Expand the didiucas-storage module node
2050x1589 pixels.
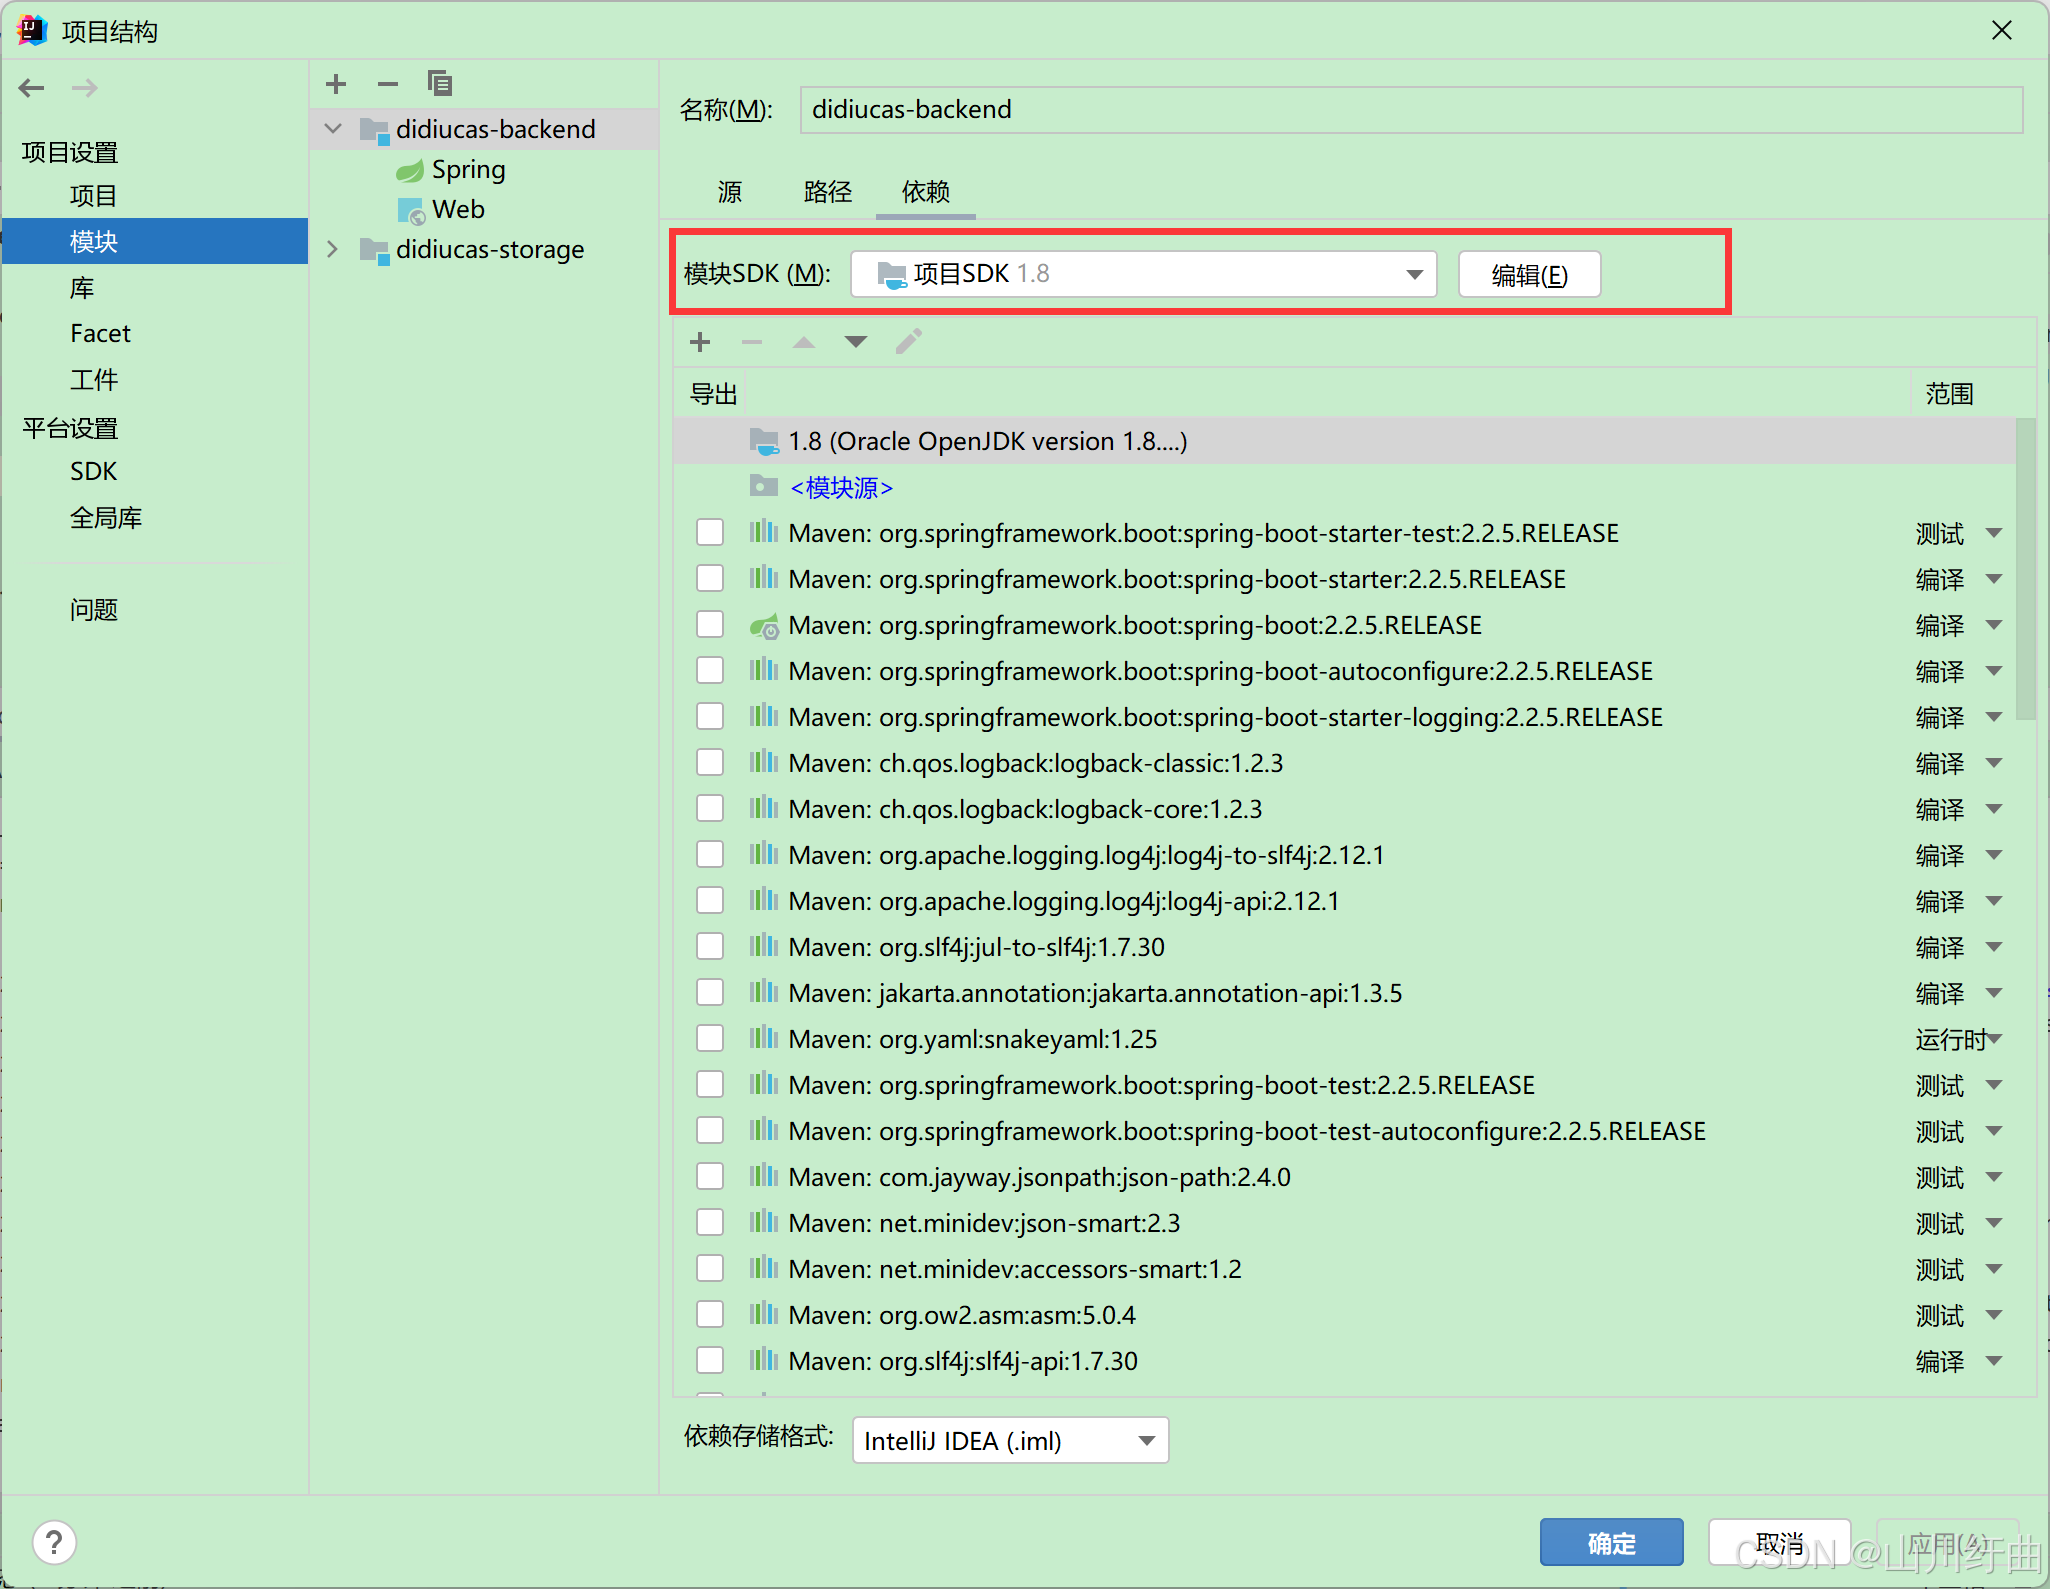(x=333, y=249)
